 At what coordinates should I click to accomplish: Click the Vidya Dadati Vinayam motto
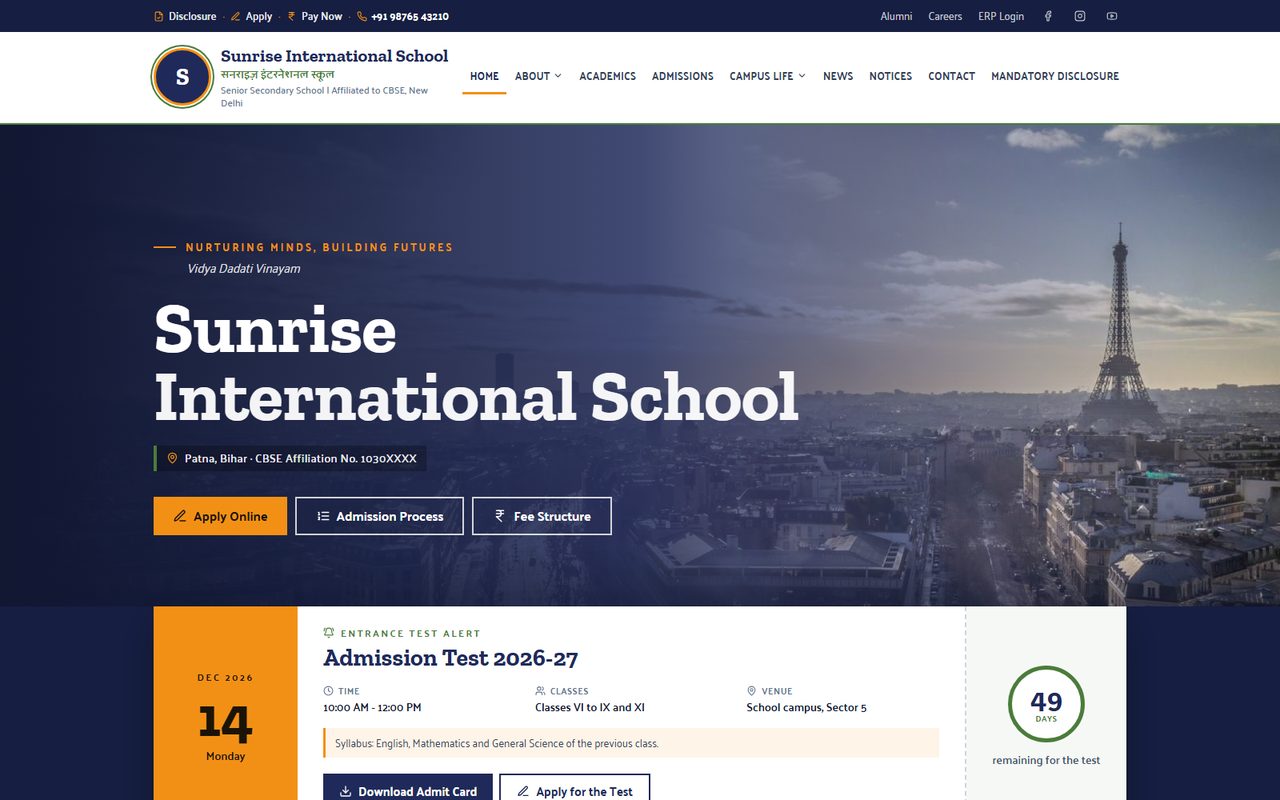point(244,268)
